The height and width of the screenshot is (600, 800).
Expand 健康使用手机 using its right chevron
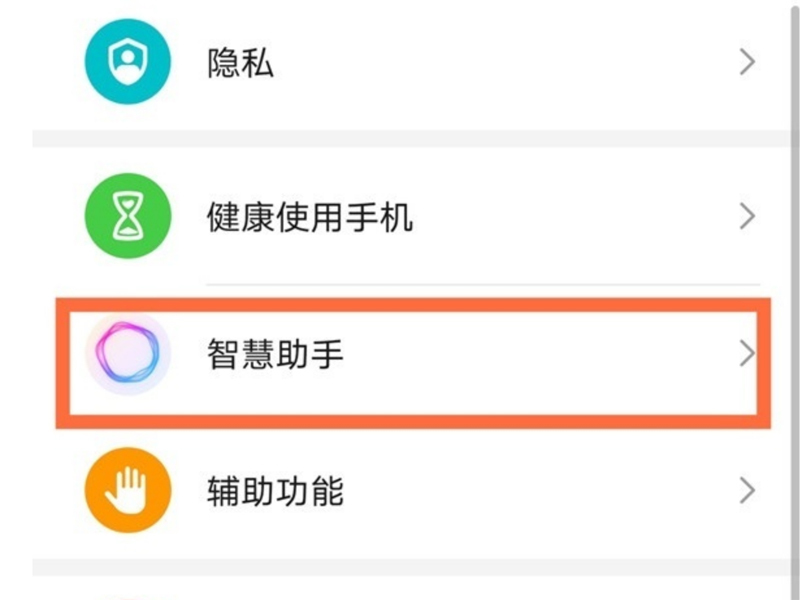pos(746,216)
